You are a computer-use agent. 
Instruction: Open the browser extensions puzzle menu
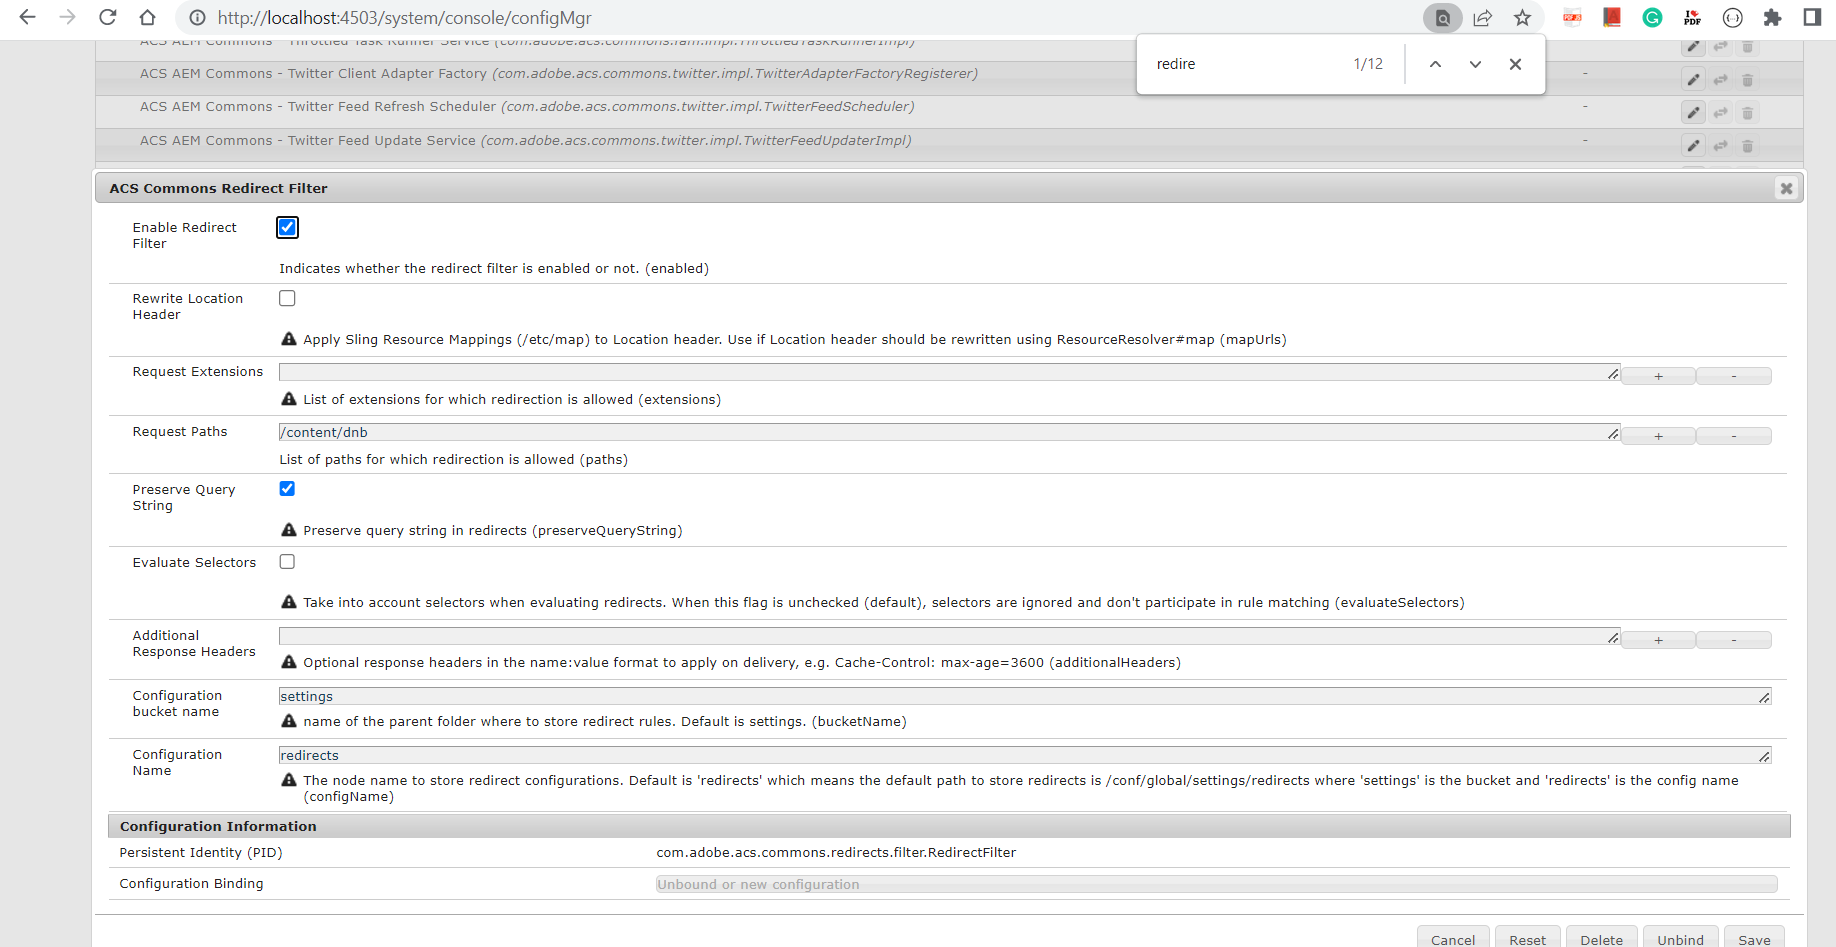[x=1773, y=17]
